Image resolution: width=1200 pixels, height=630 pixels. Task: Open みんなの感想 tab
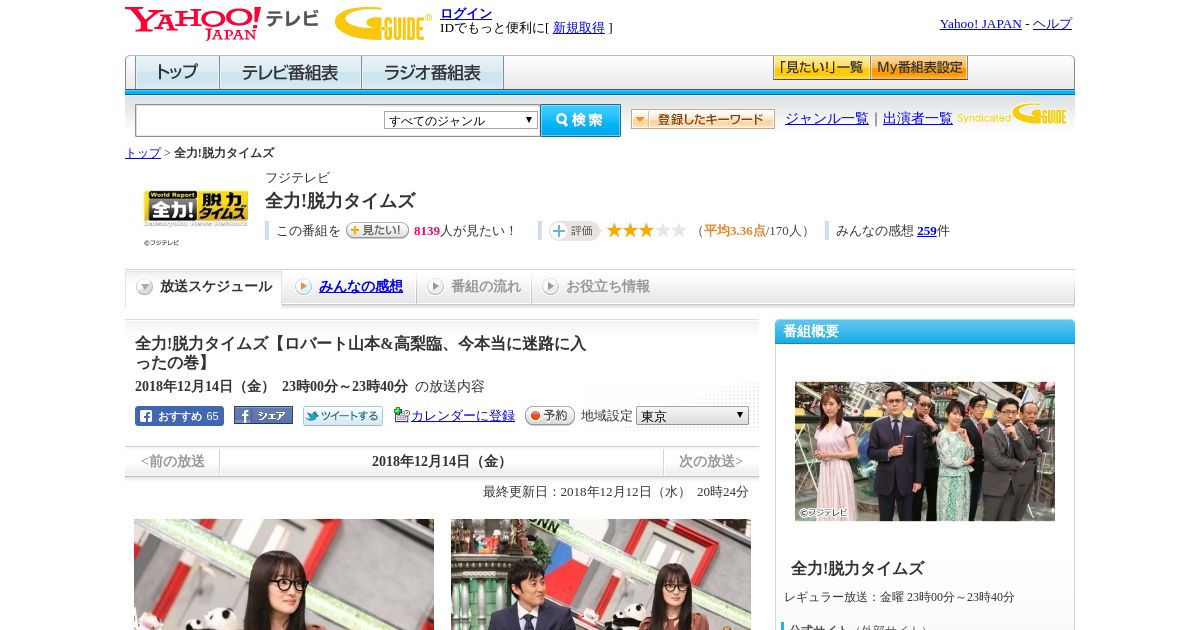pos(360,287)
